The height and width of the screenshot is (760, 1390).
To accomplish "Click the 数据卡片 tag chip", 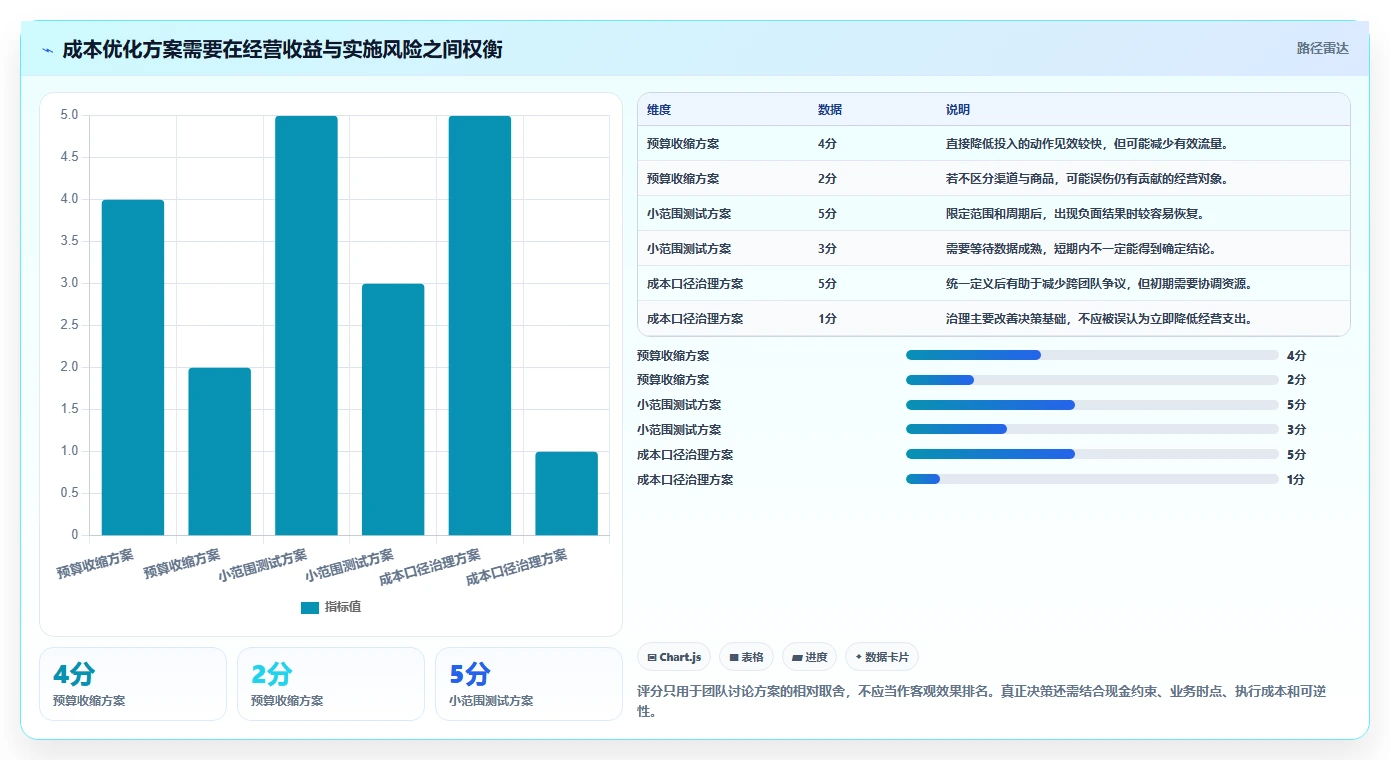I will point(882,657).
